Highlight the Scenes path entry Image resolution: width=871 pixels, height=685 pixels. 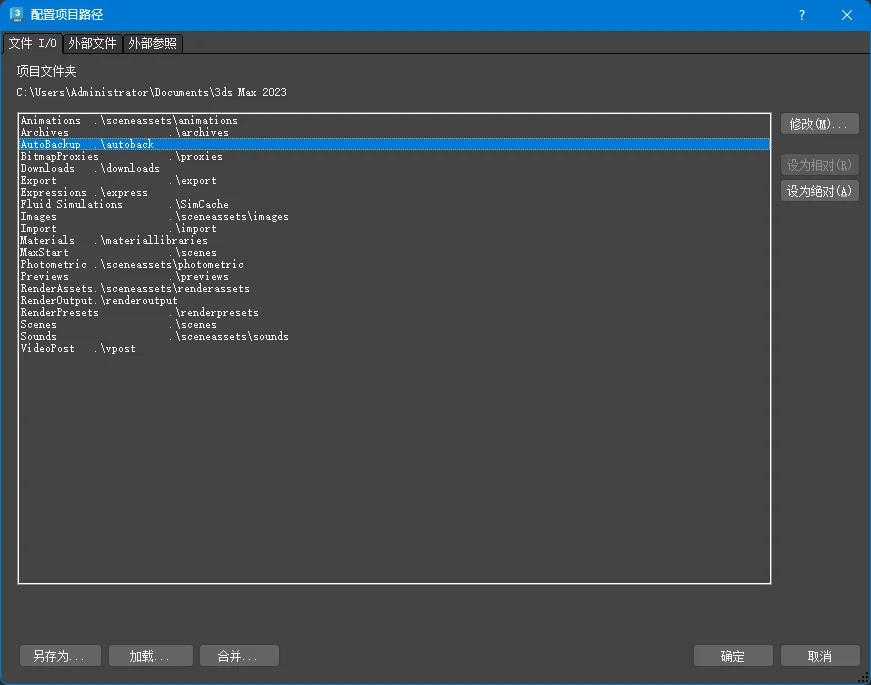pyautogui.click(x=118, y=325)
